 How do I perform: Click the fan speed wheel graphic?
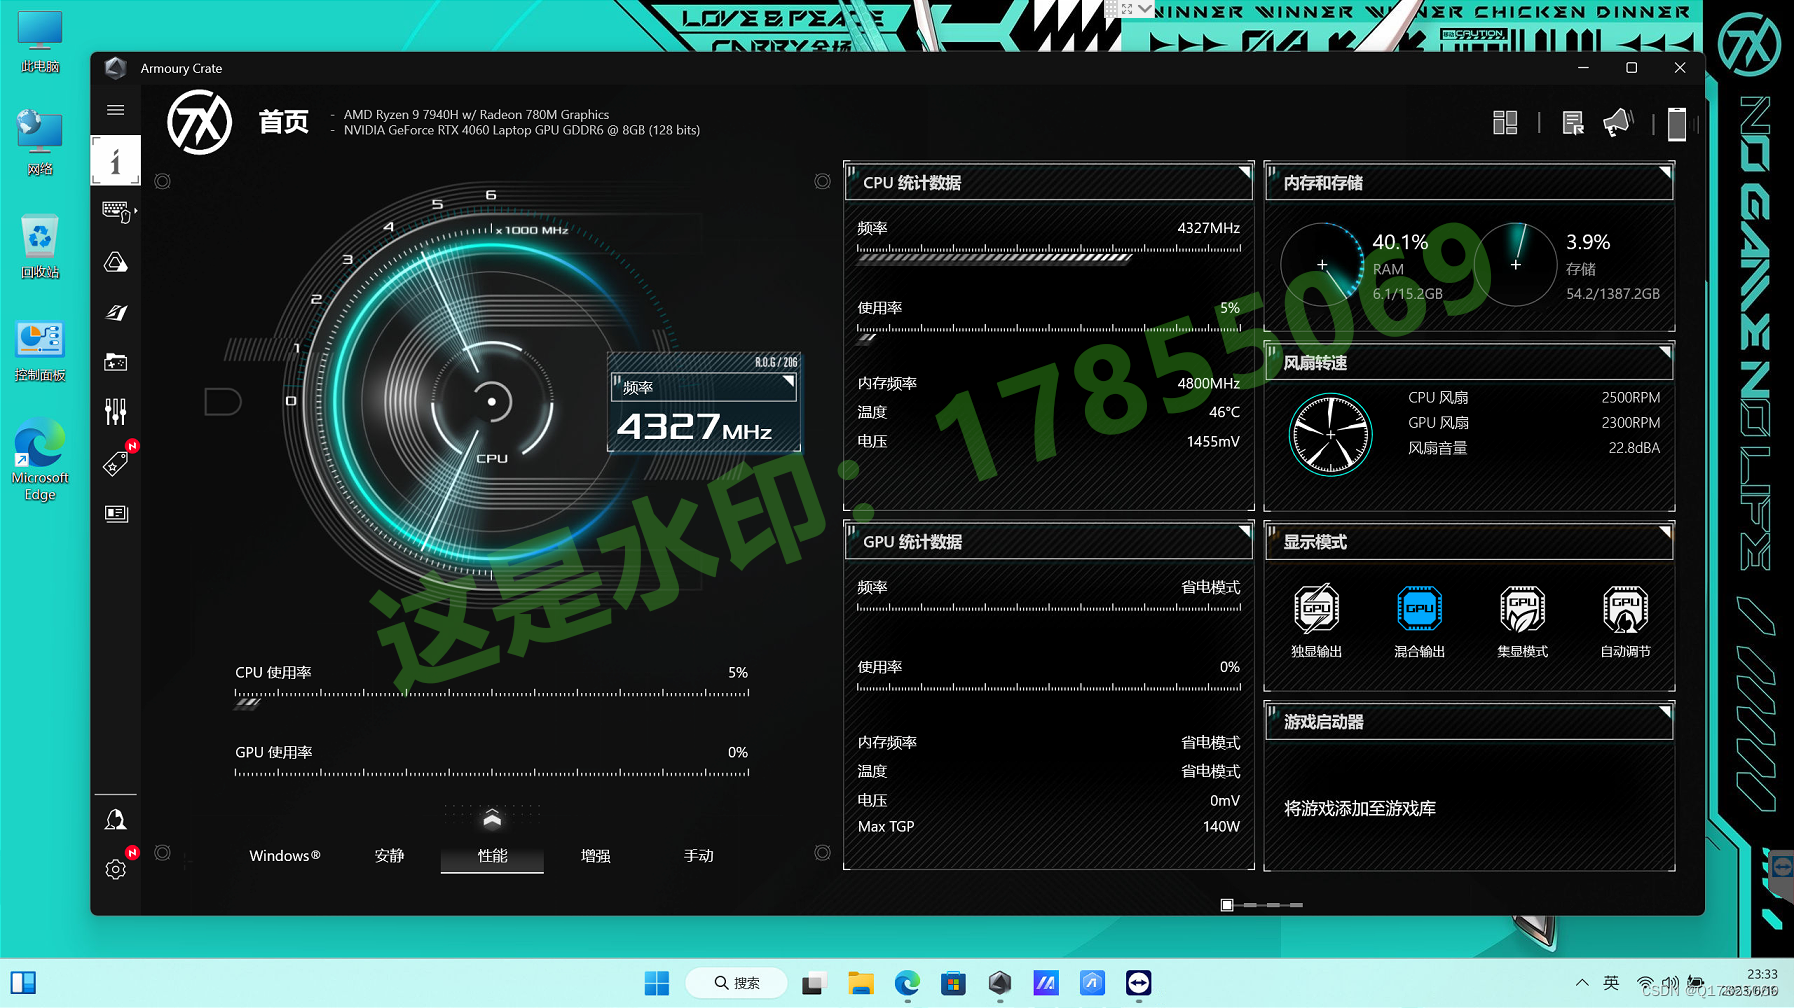click(1331, 434)
